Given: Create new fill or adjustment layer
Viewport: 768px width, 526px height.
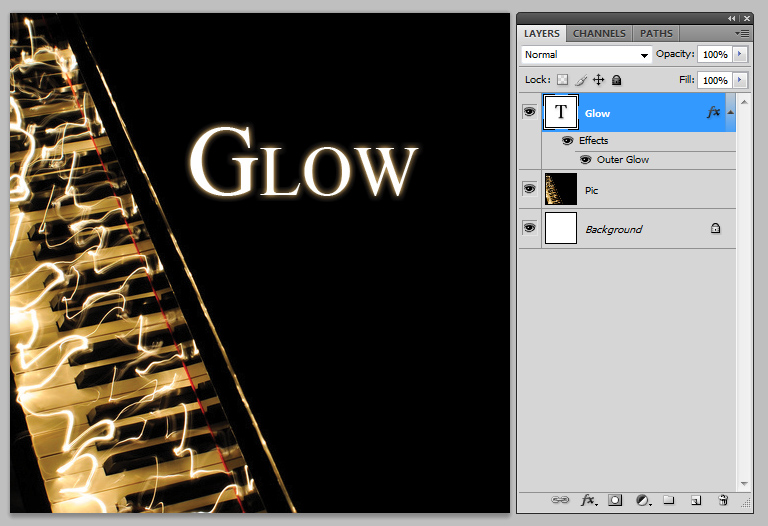Looking at the screenshot, I should coord(643,499).
